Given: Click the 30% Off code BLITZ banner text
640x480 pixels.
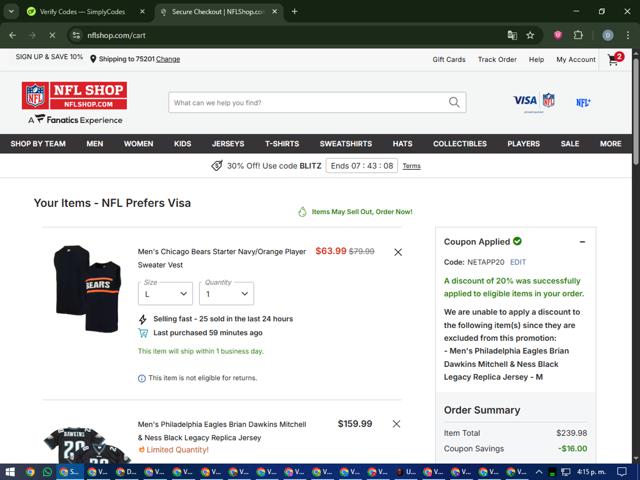Looking at the screenshot, I should 274,166.
